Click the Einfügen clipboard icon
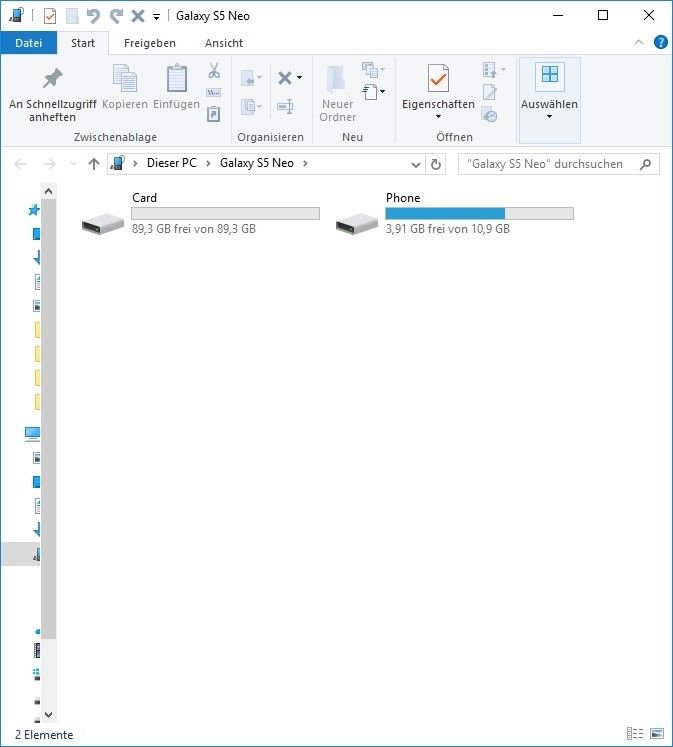Image resolution: width=673 pixels, height=747 pixels. click(x=176, y=78)
